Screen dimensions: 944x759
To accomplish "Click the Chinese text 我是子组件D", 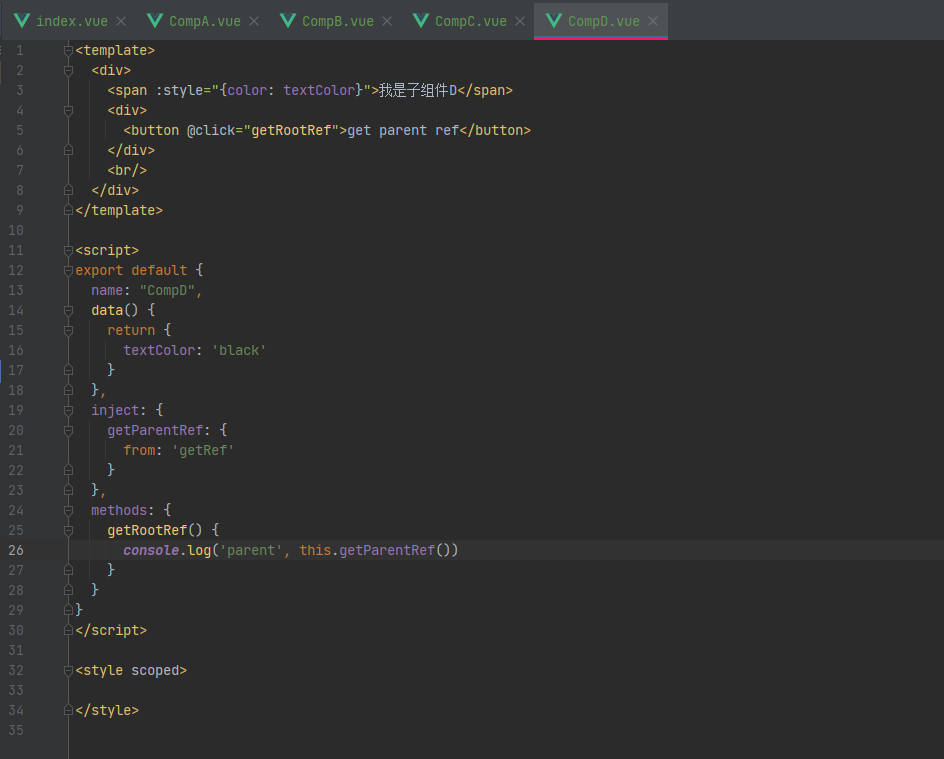I will click(418, 90).
